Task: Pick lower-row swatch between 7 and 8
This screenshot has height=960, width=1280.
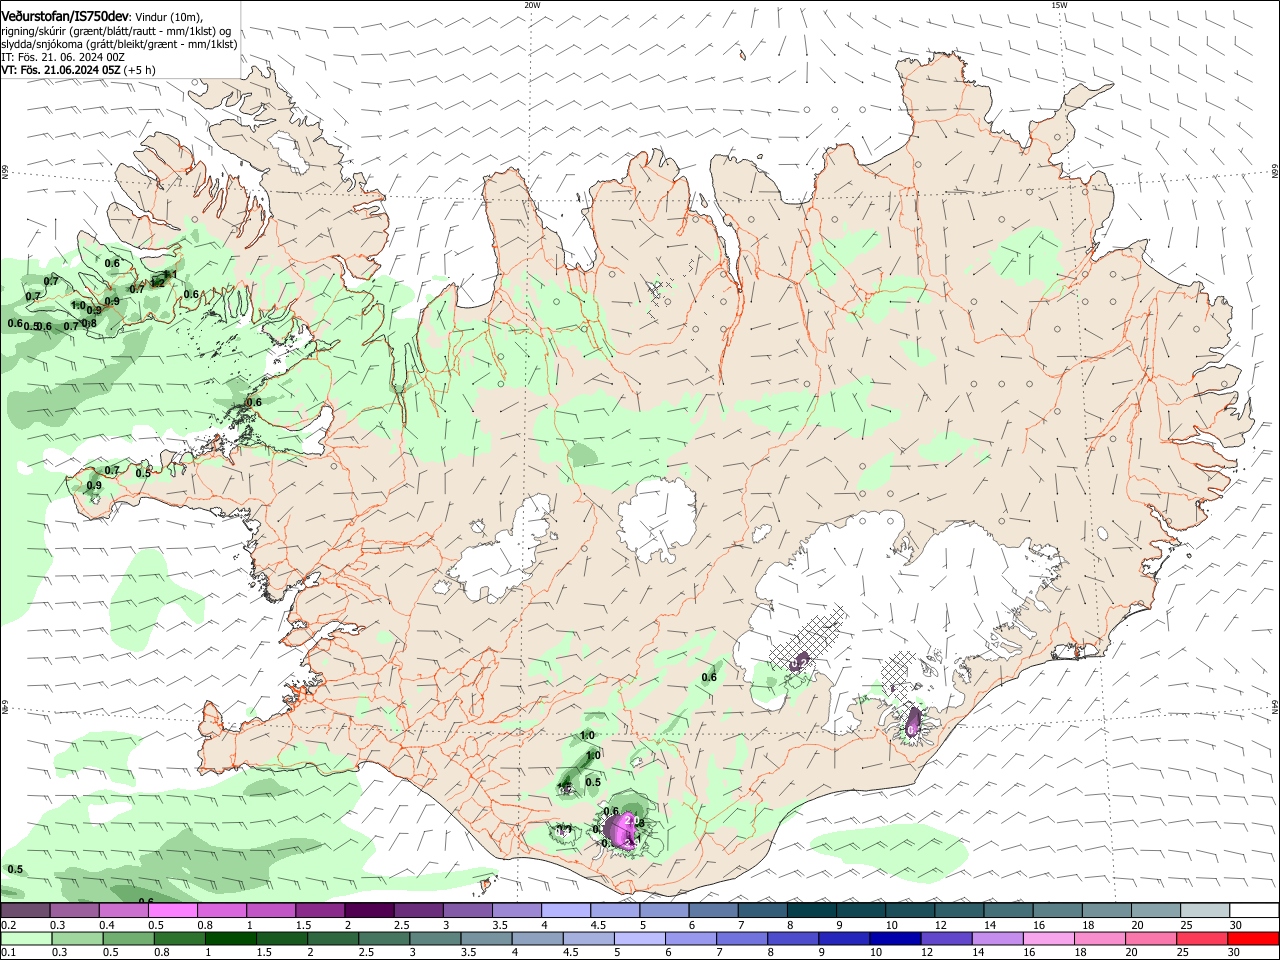Action: (x=743, y=938)
